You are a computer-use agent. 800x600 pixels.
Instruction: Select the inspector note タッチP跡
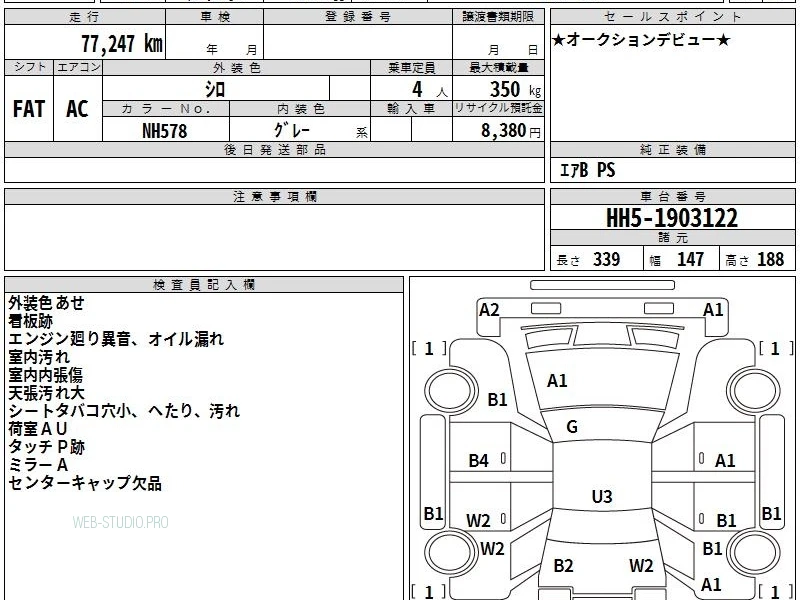[x=46, y=447]
